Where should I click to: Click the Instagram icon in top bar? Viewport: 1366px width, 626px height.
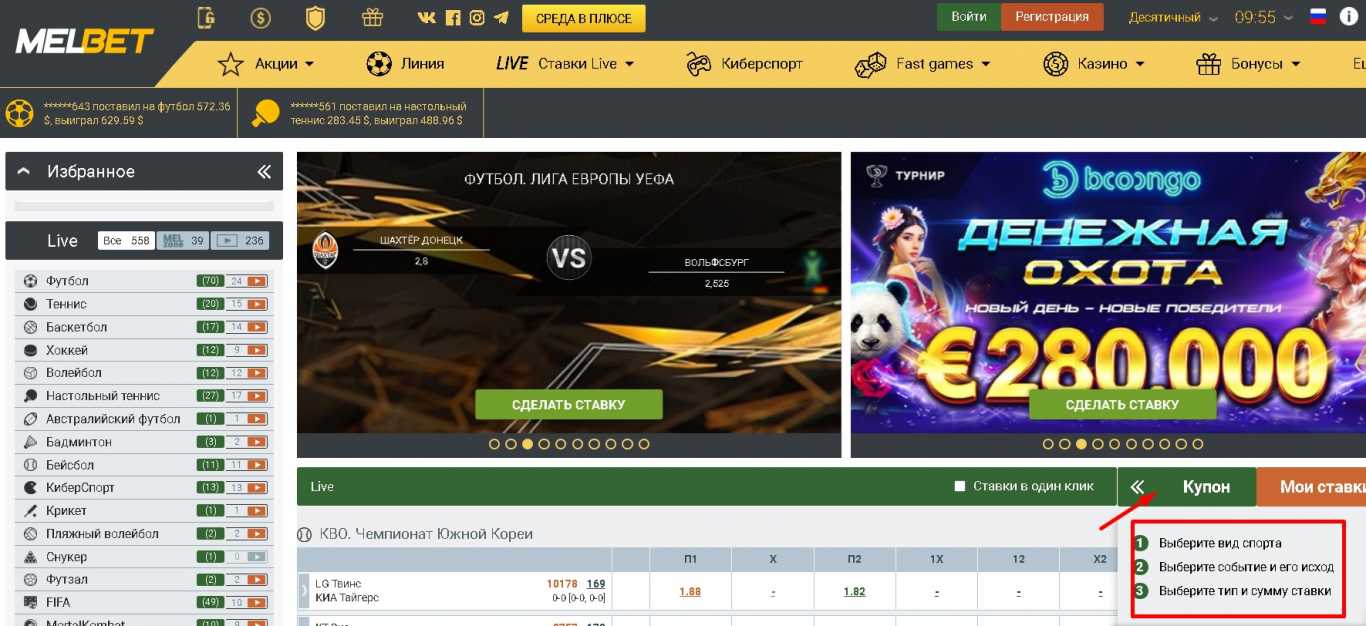[x=477, y=18]
